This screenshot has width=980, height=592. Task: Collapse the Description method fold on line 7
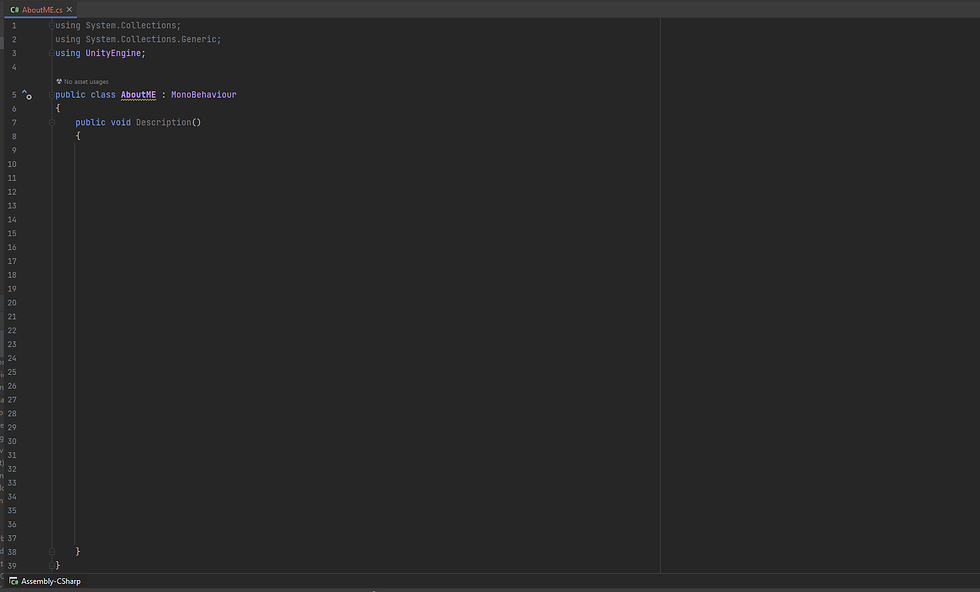pos(52,123)
